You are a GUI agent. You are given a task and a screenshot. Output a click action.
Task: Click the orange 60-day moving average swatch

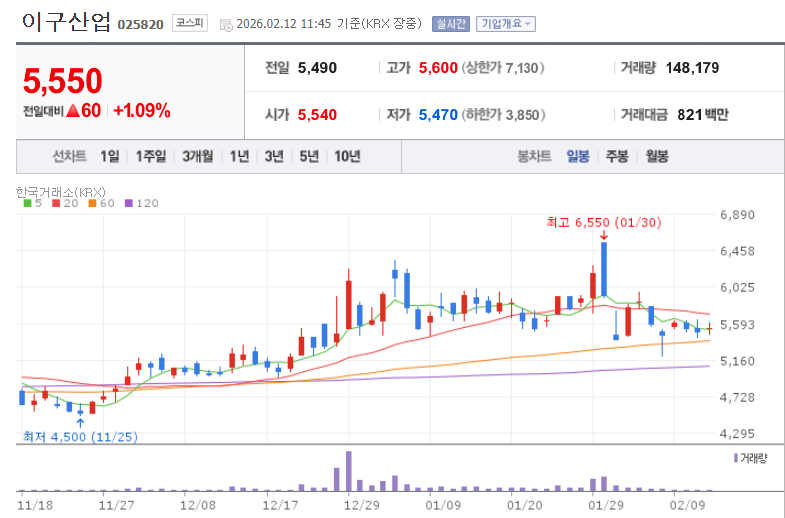coord(92,203)
